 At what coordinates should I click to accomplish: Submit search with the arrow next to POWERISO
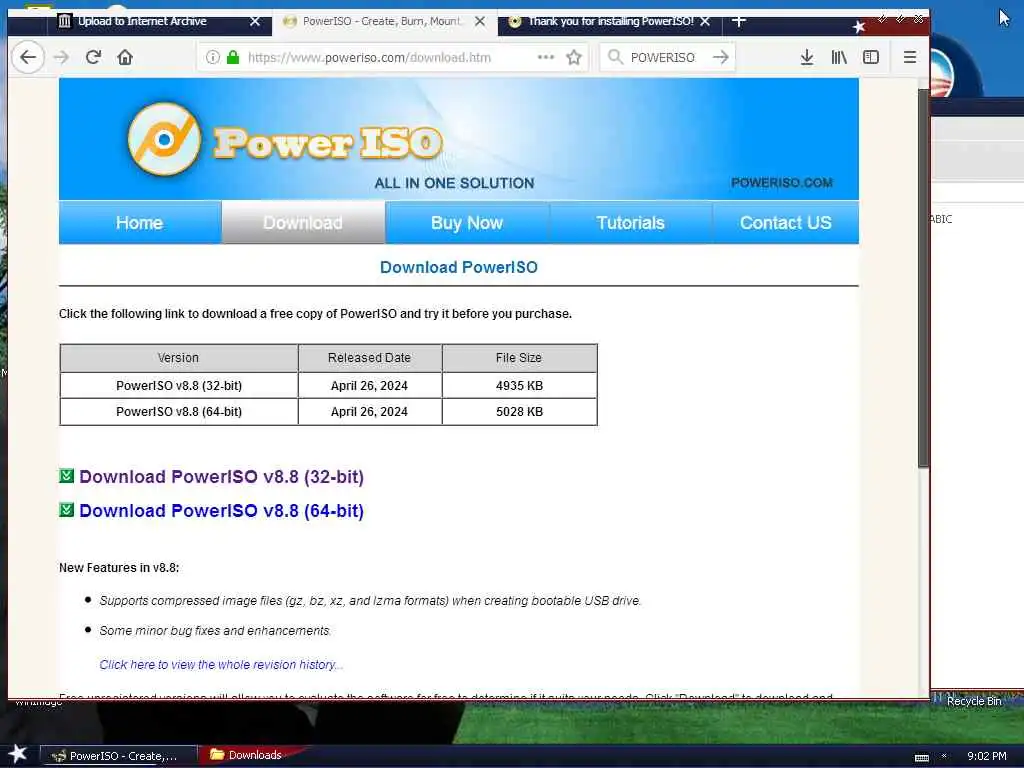pos(721,57)
